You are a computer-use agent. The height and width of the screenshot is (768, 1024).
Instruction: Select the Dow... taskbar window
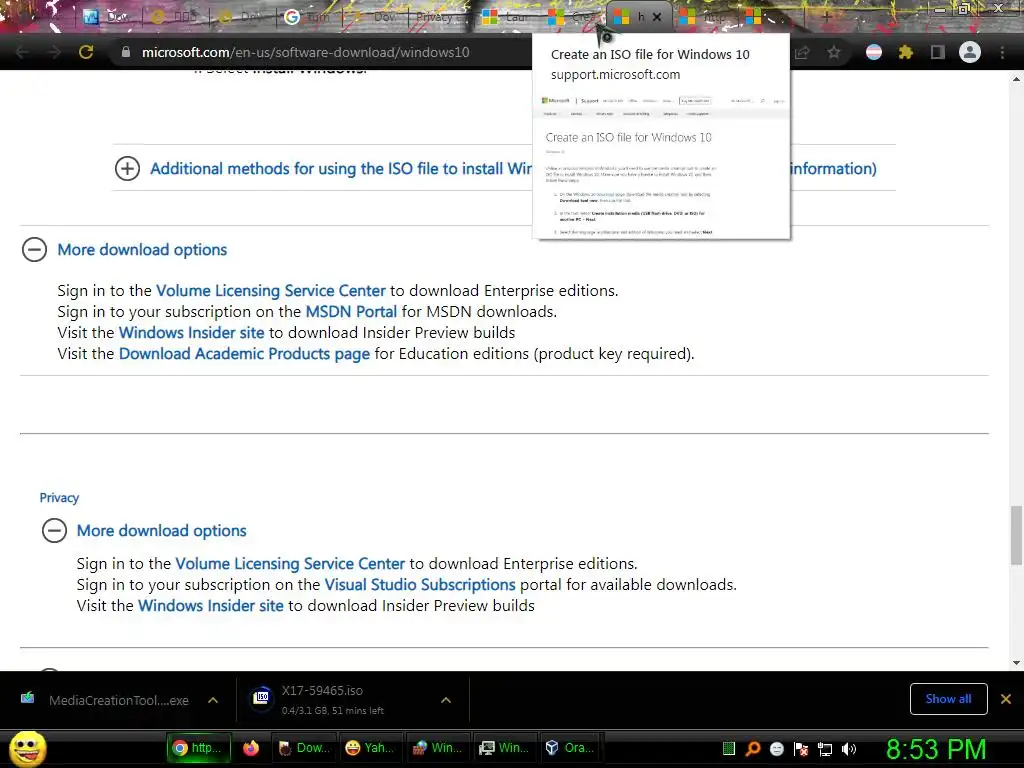pyautogui.click(x=304, y=748)
